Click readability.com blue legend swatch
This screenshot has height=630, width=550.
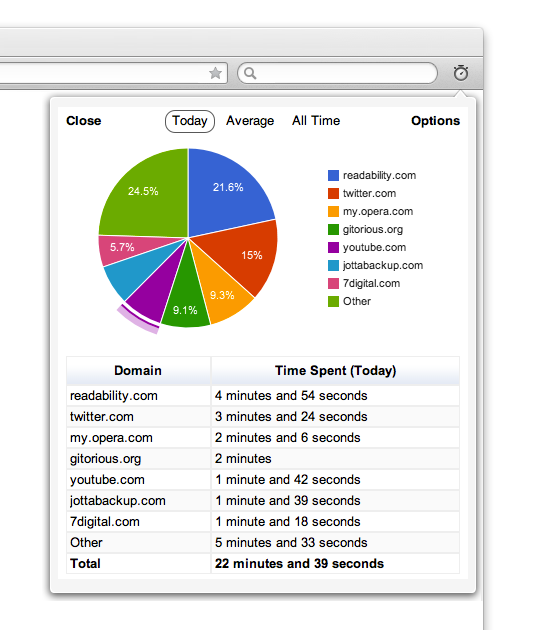(333, 175)
